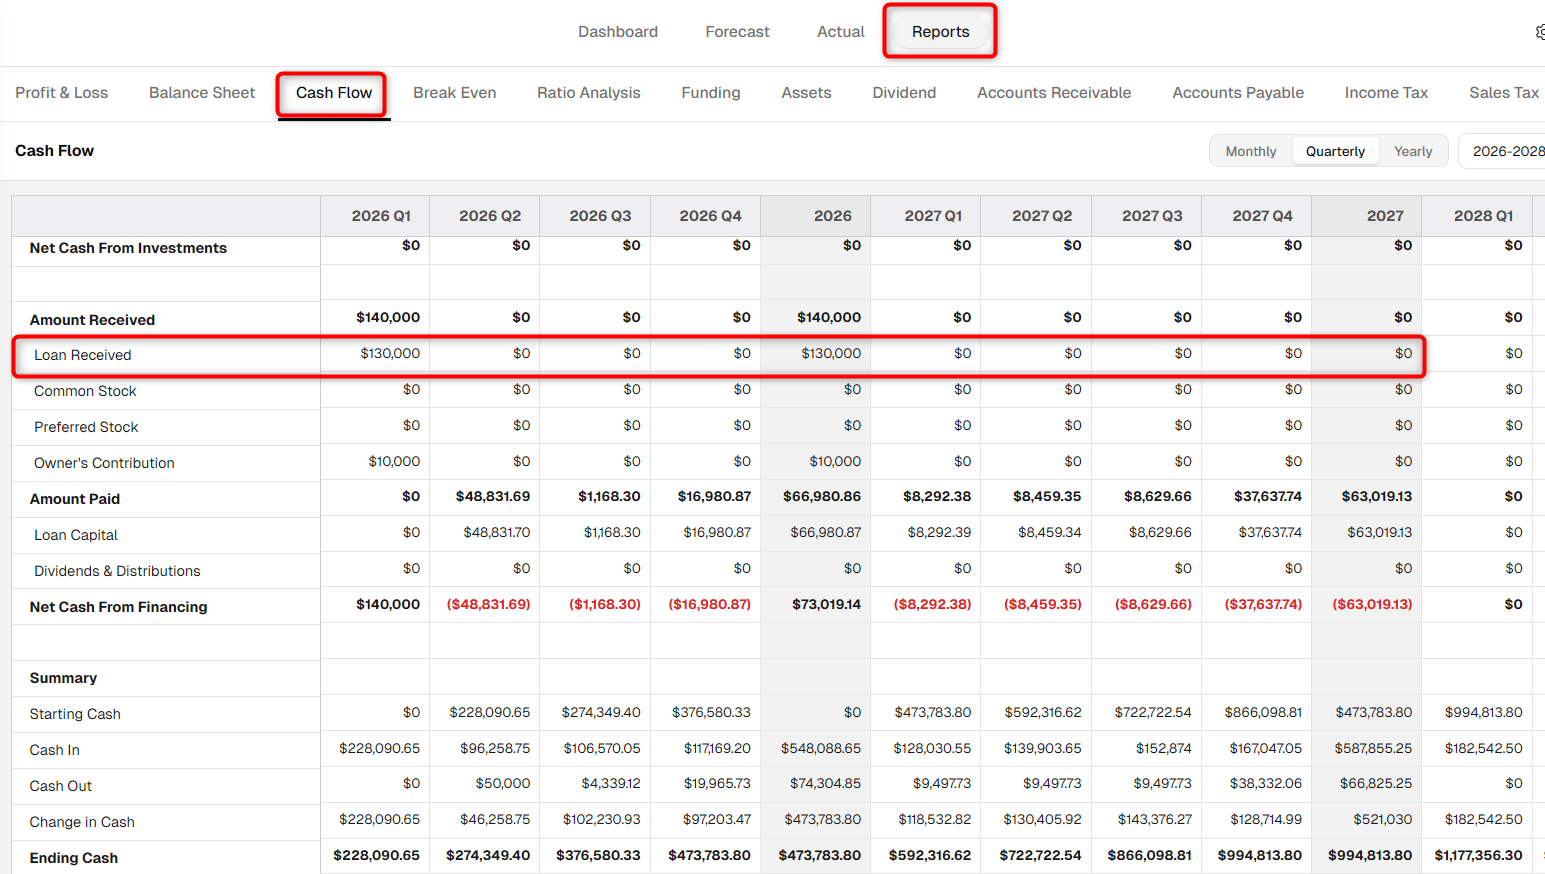Switch to the Actual tab

(841, 32)
